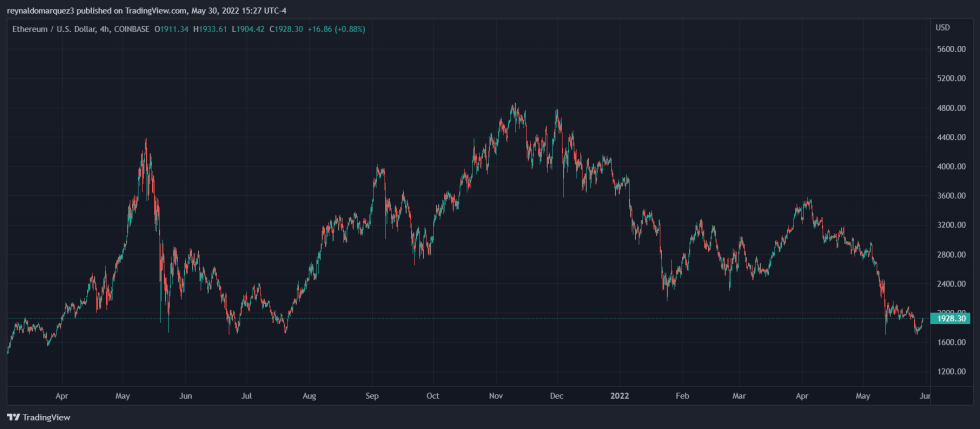The width and height of the screenshot is (980, 429).
Task: Click the 4800.00 price axis label
Action: 949,108
